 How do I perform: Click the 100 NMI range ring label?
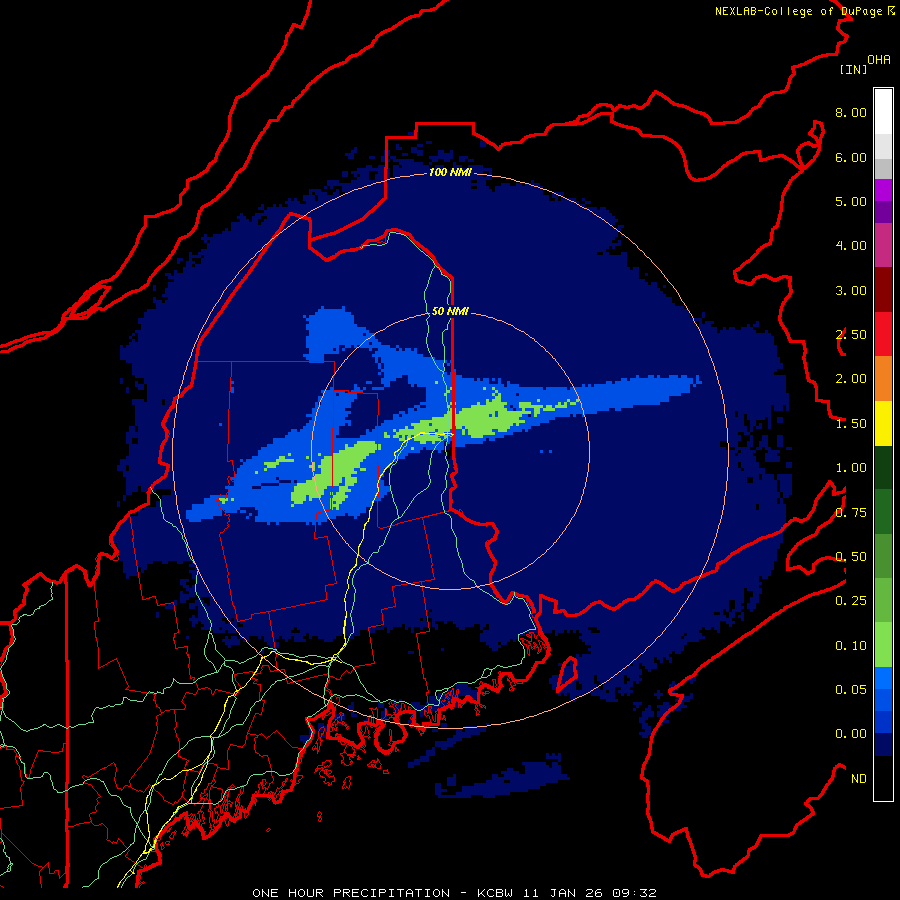tap(450, 172)
